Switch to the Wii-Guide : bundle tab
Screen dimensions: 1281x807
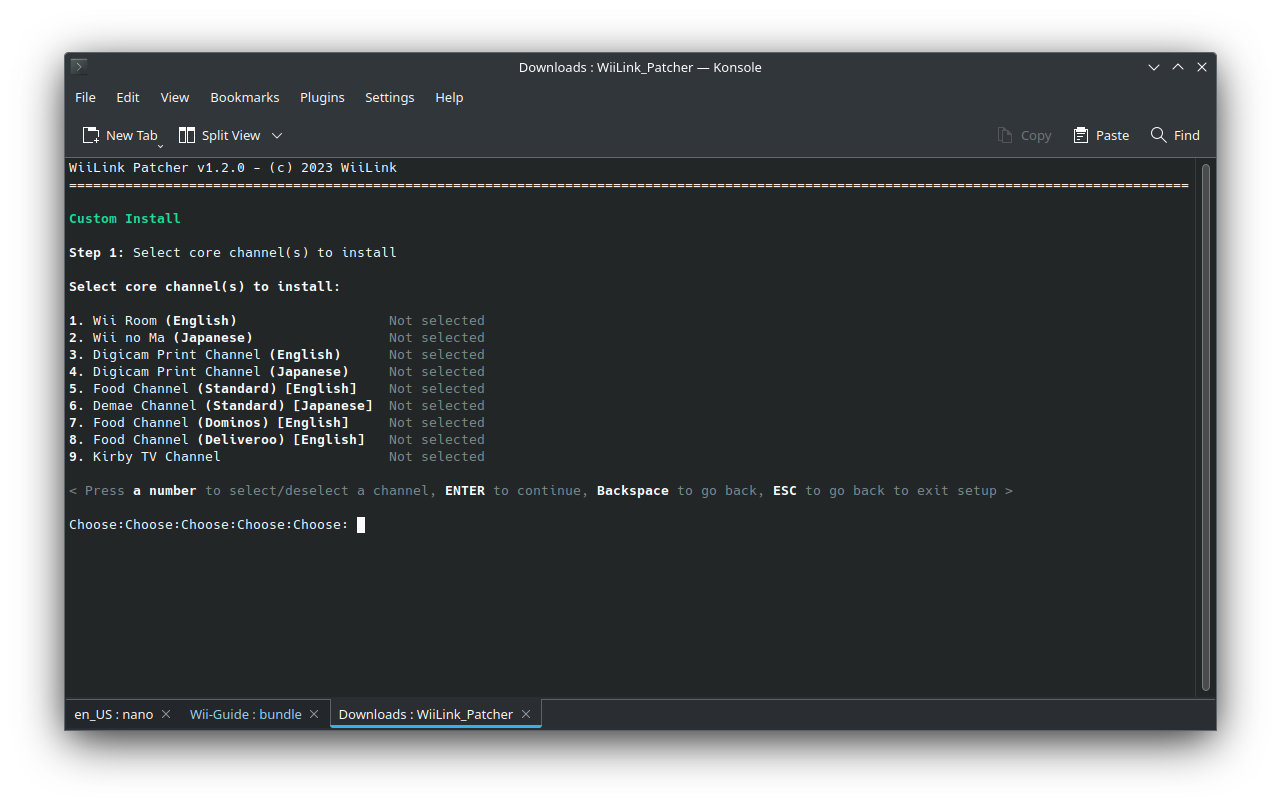coord(244,714)
